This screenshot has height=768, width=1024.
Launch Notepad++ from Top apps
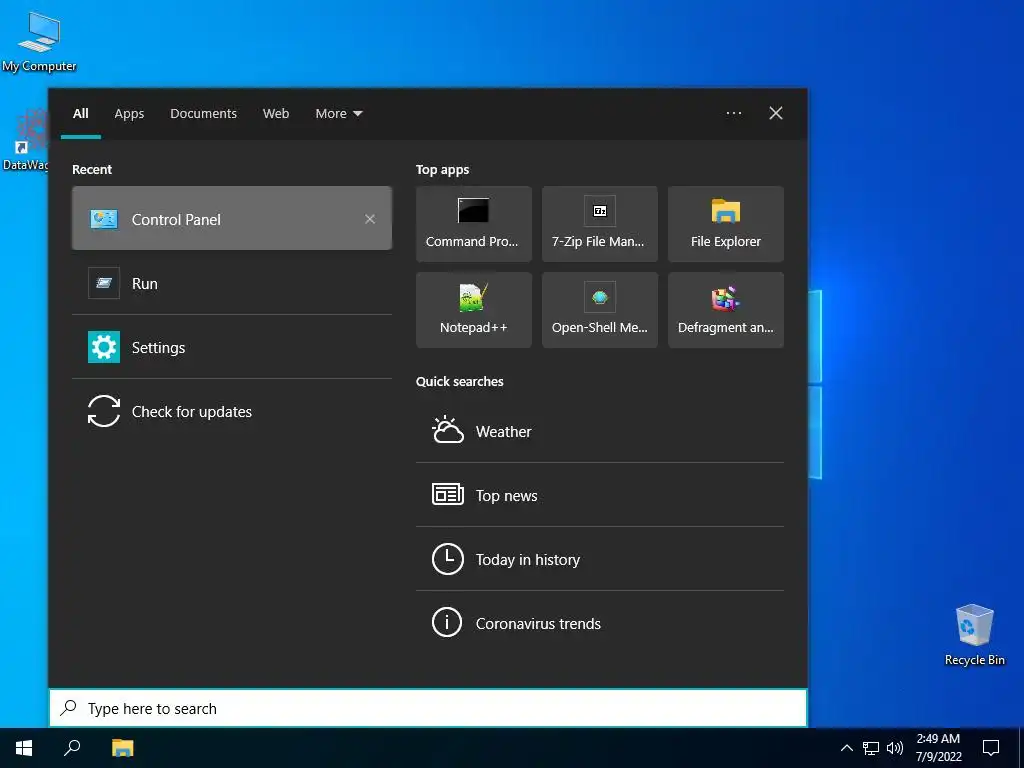click(473, 310)
